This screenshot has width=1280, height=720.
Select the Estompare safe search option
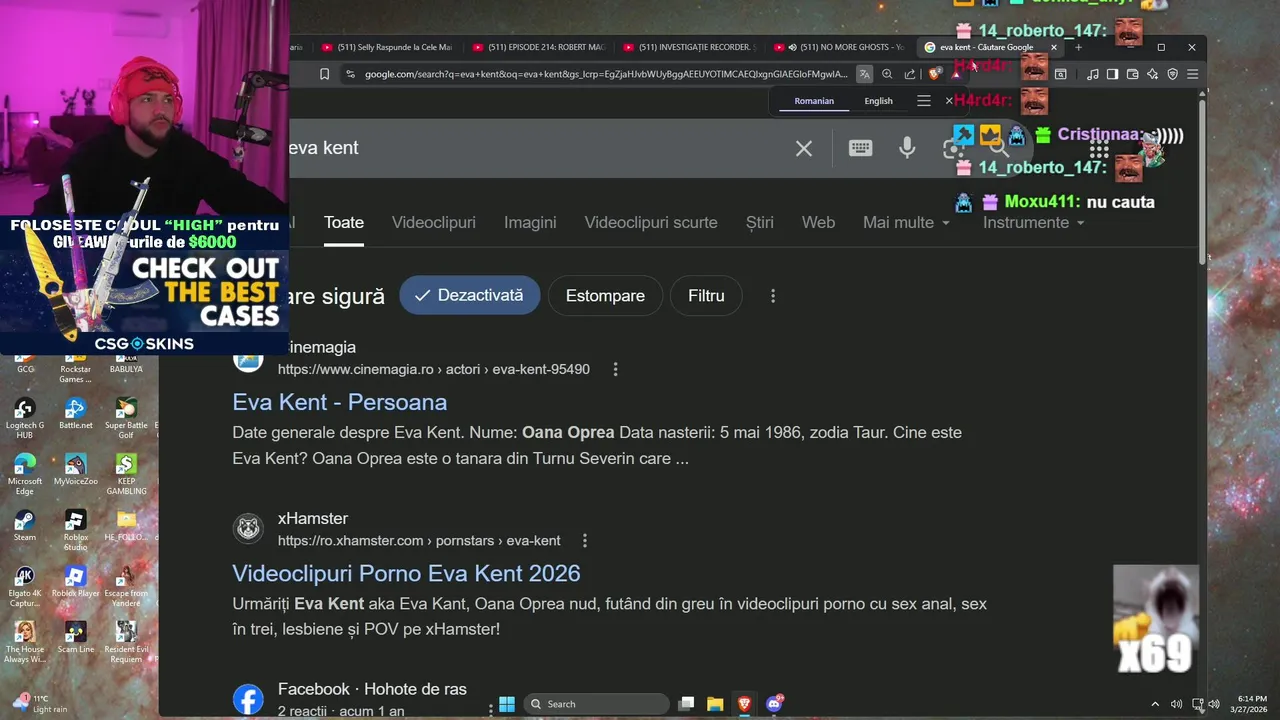(x=605, y=295)
